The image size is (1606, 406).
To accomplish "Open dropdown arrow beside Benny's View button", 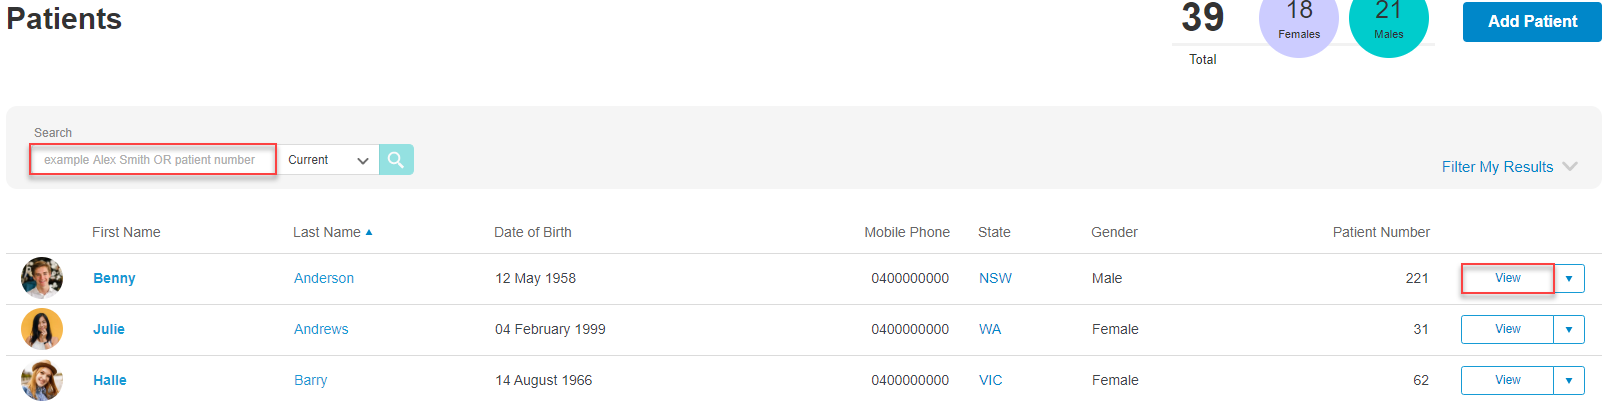I will 1569,278.
